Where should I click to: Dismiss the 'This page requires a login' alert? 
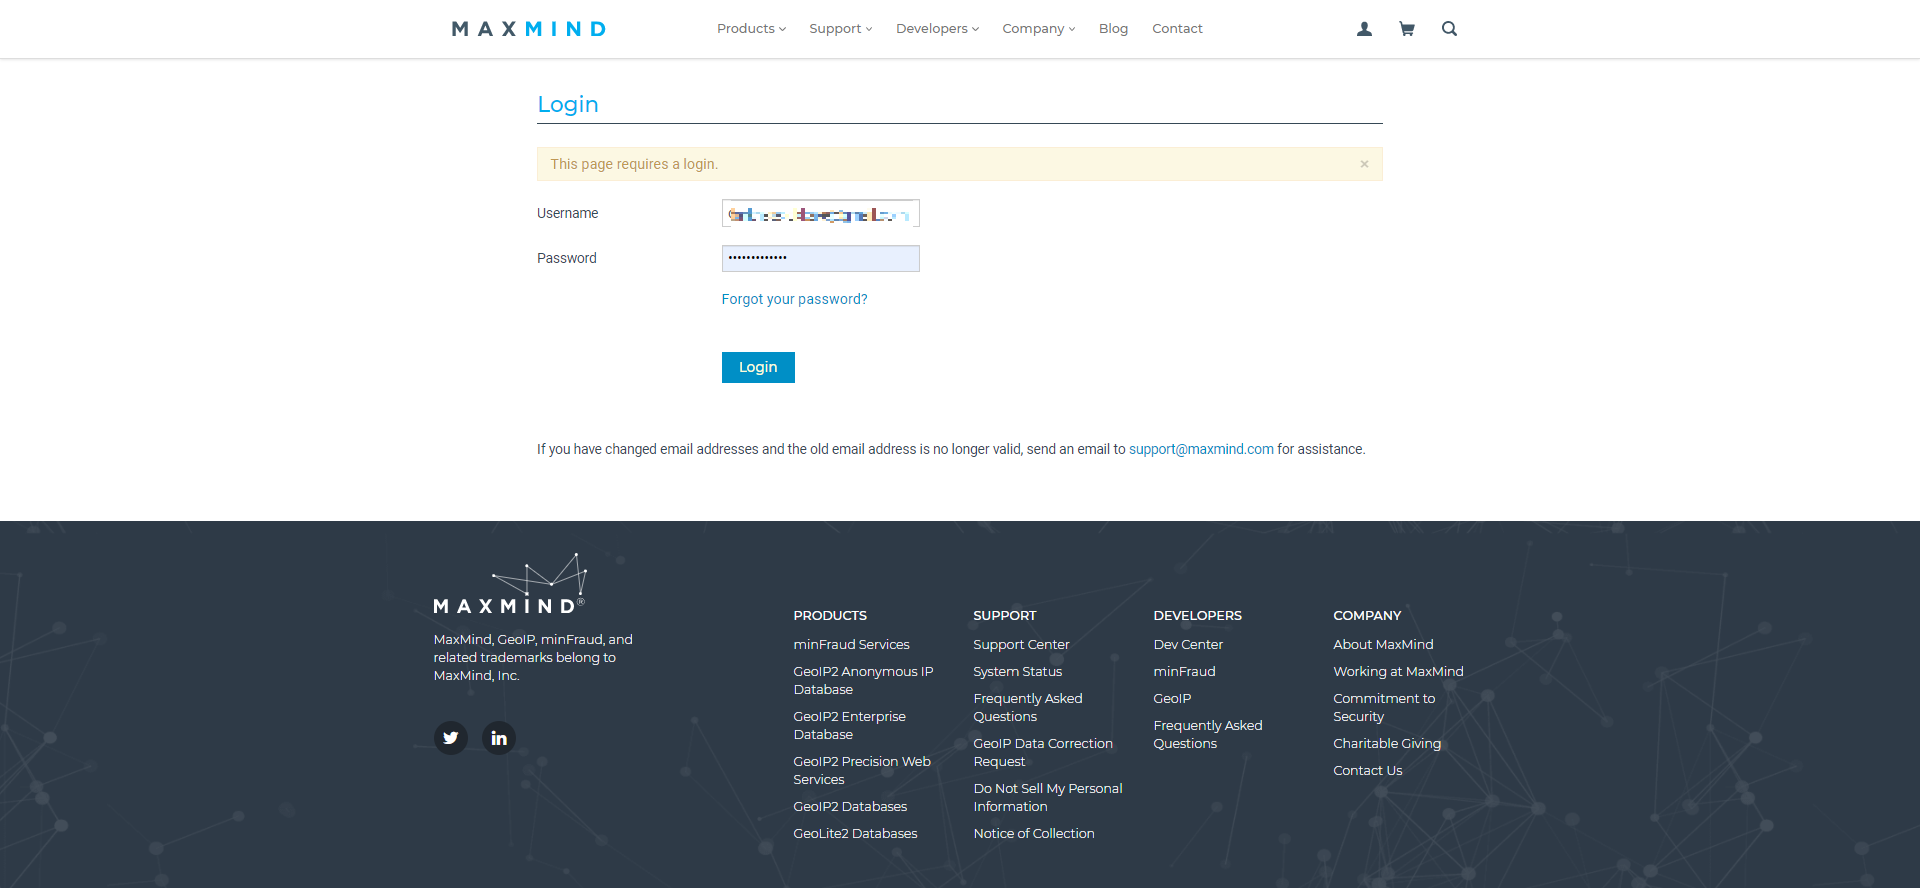coord(1364,164)
